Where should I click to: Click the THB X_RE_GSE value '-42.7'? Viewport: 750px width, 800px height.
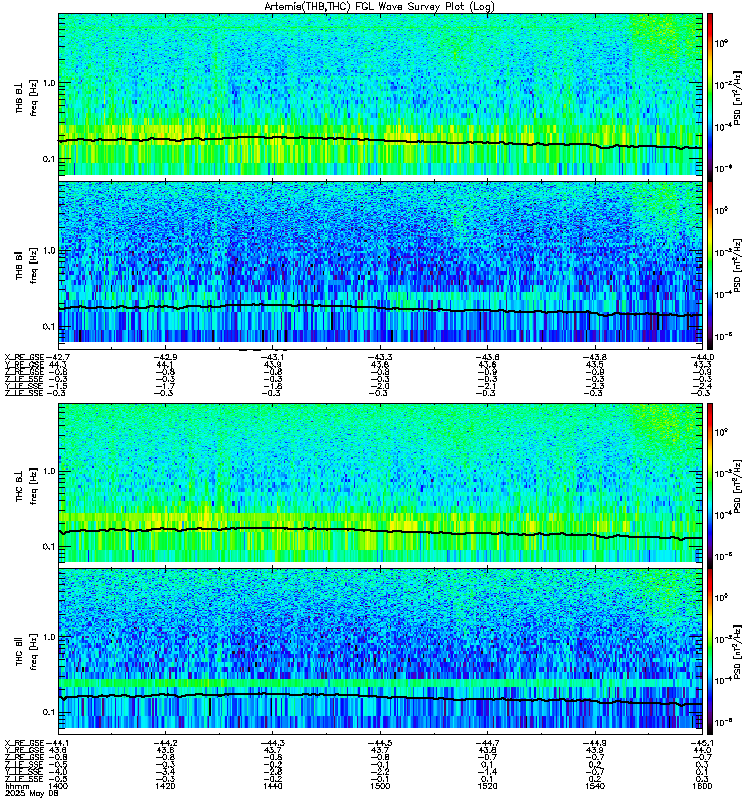coord(58,357)
